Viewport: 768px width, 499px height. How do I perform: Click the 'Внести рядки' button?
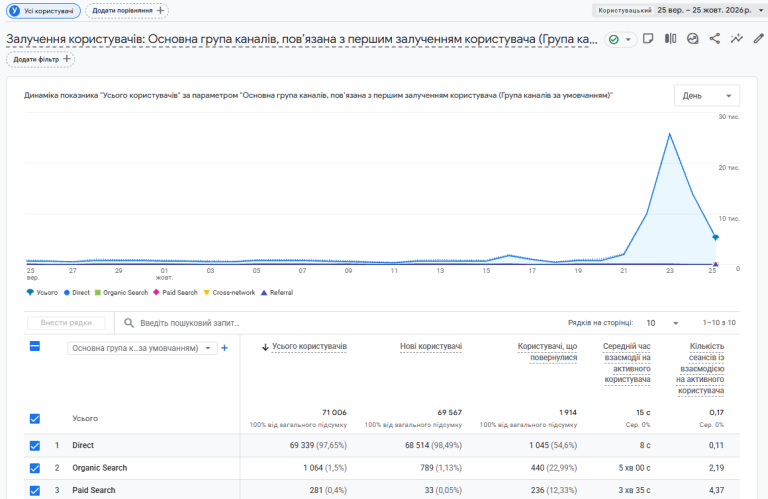point(66,323)
